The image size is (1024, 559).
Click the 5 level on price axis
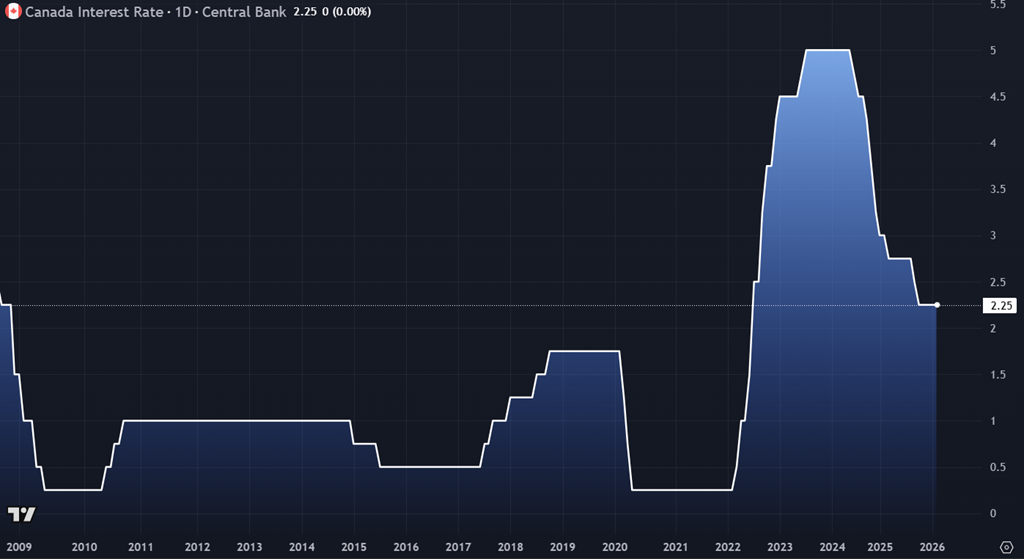pyautogui.click(x=993, y=50)
